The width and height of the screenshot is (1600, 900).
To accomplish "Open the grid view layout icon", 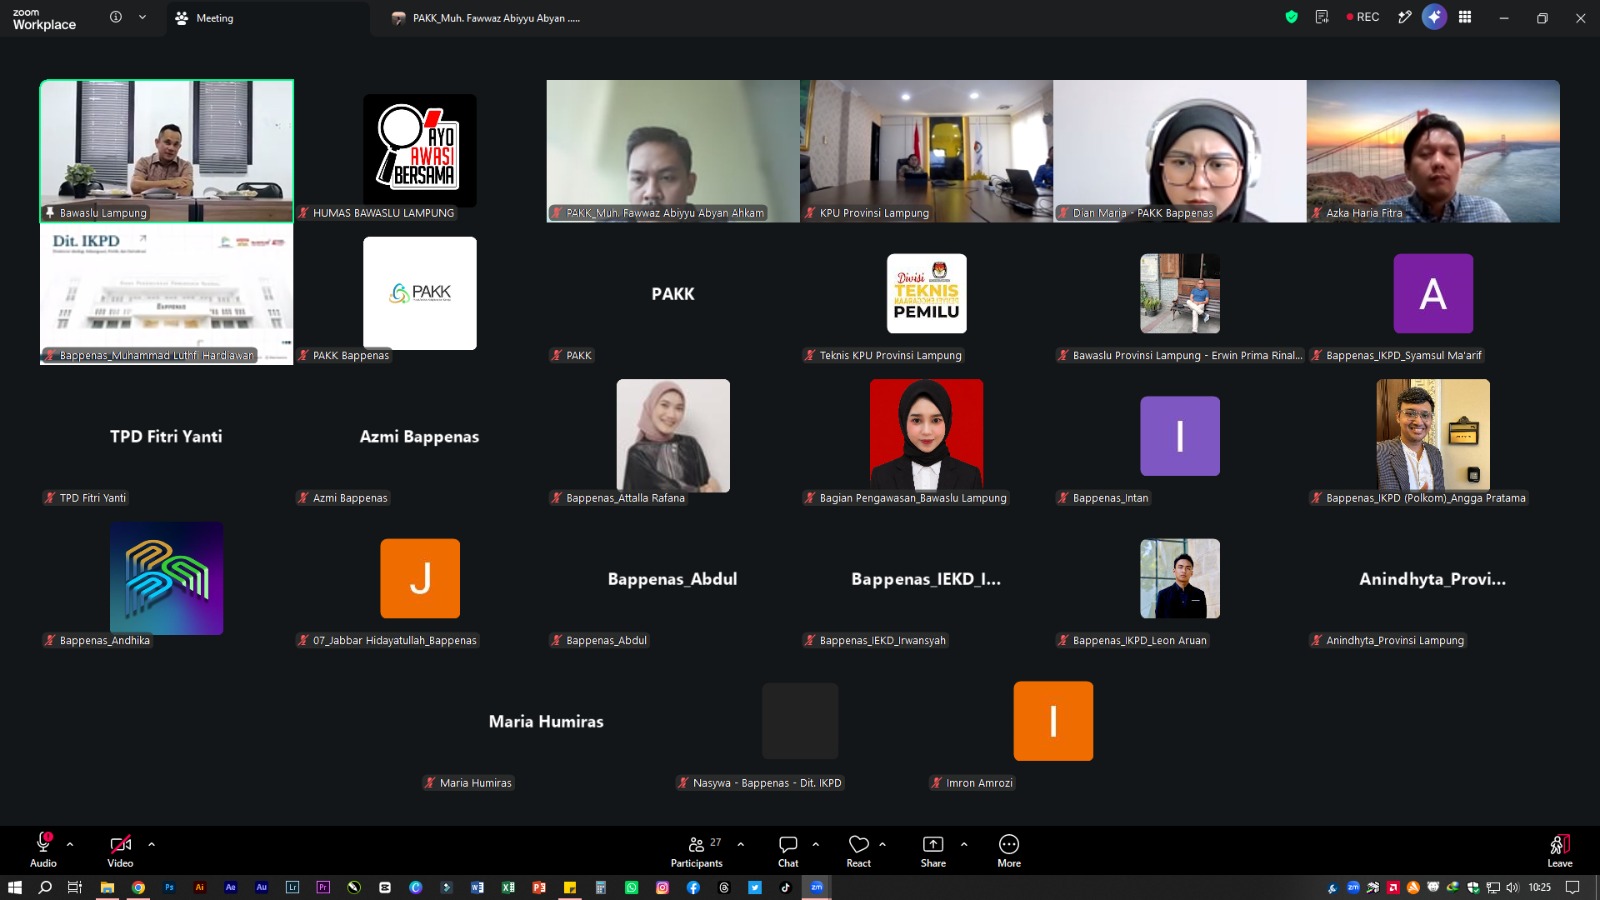I will pyautogui.click(x=1465, y=17).
